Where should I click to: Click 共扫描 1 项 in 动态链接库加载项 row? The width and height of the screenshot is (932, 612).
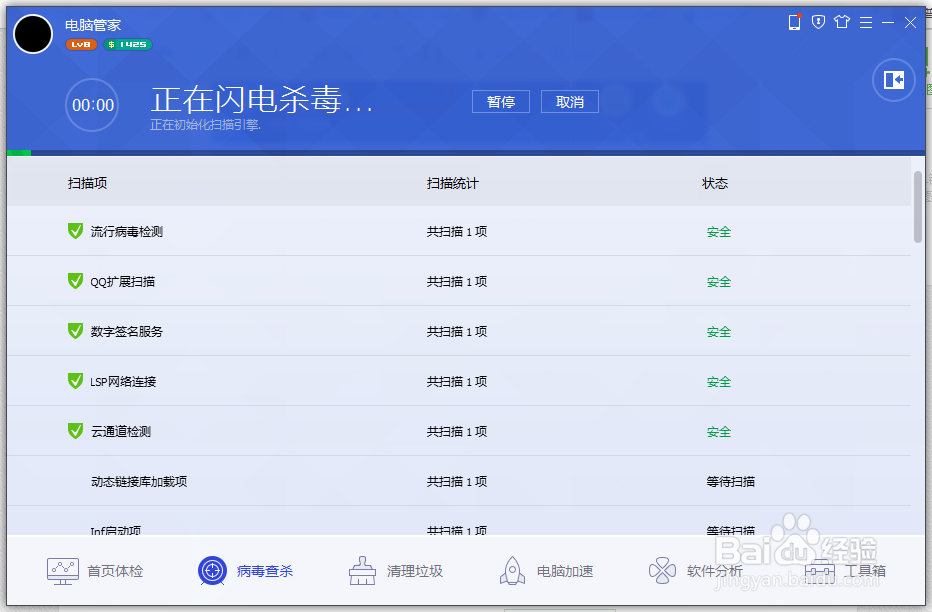pyautogui.click(x=456, y=481)
